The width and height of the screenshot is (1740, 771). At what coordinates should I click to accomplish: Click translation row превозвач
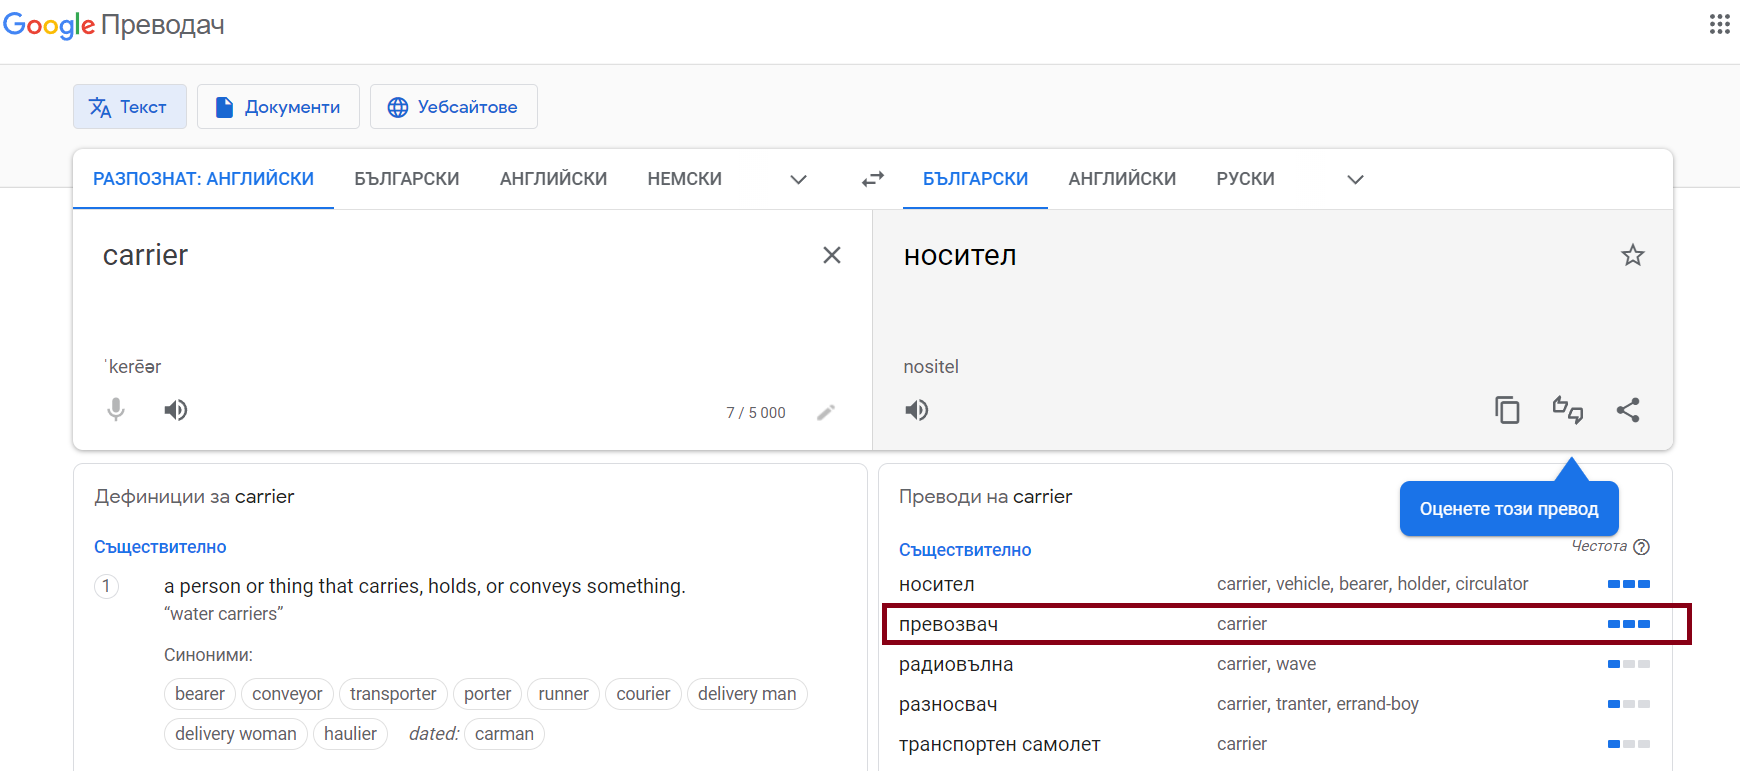coord(1275,624)
